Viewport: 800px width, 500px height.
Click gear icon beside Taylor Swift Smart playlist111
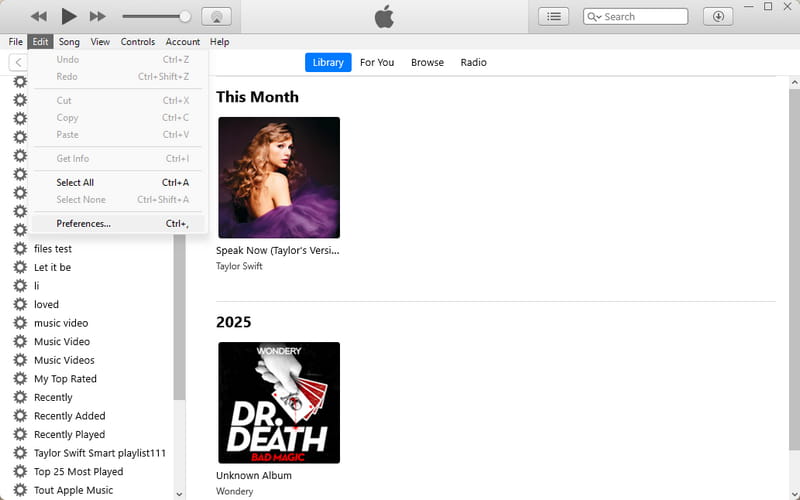pos(20,453)
